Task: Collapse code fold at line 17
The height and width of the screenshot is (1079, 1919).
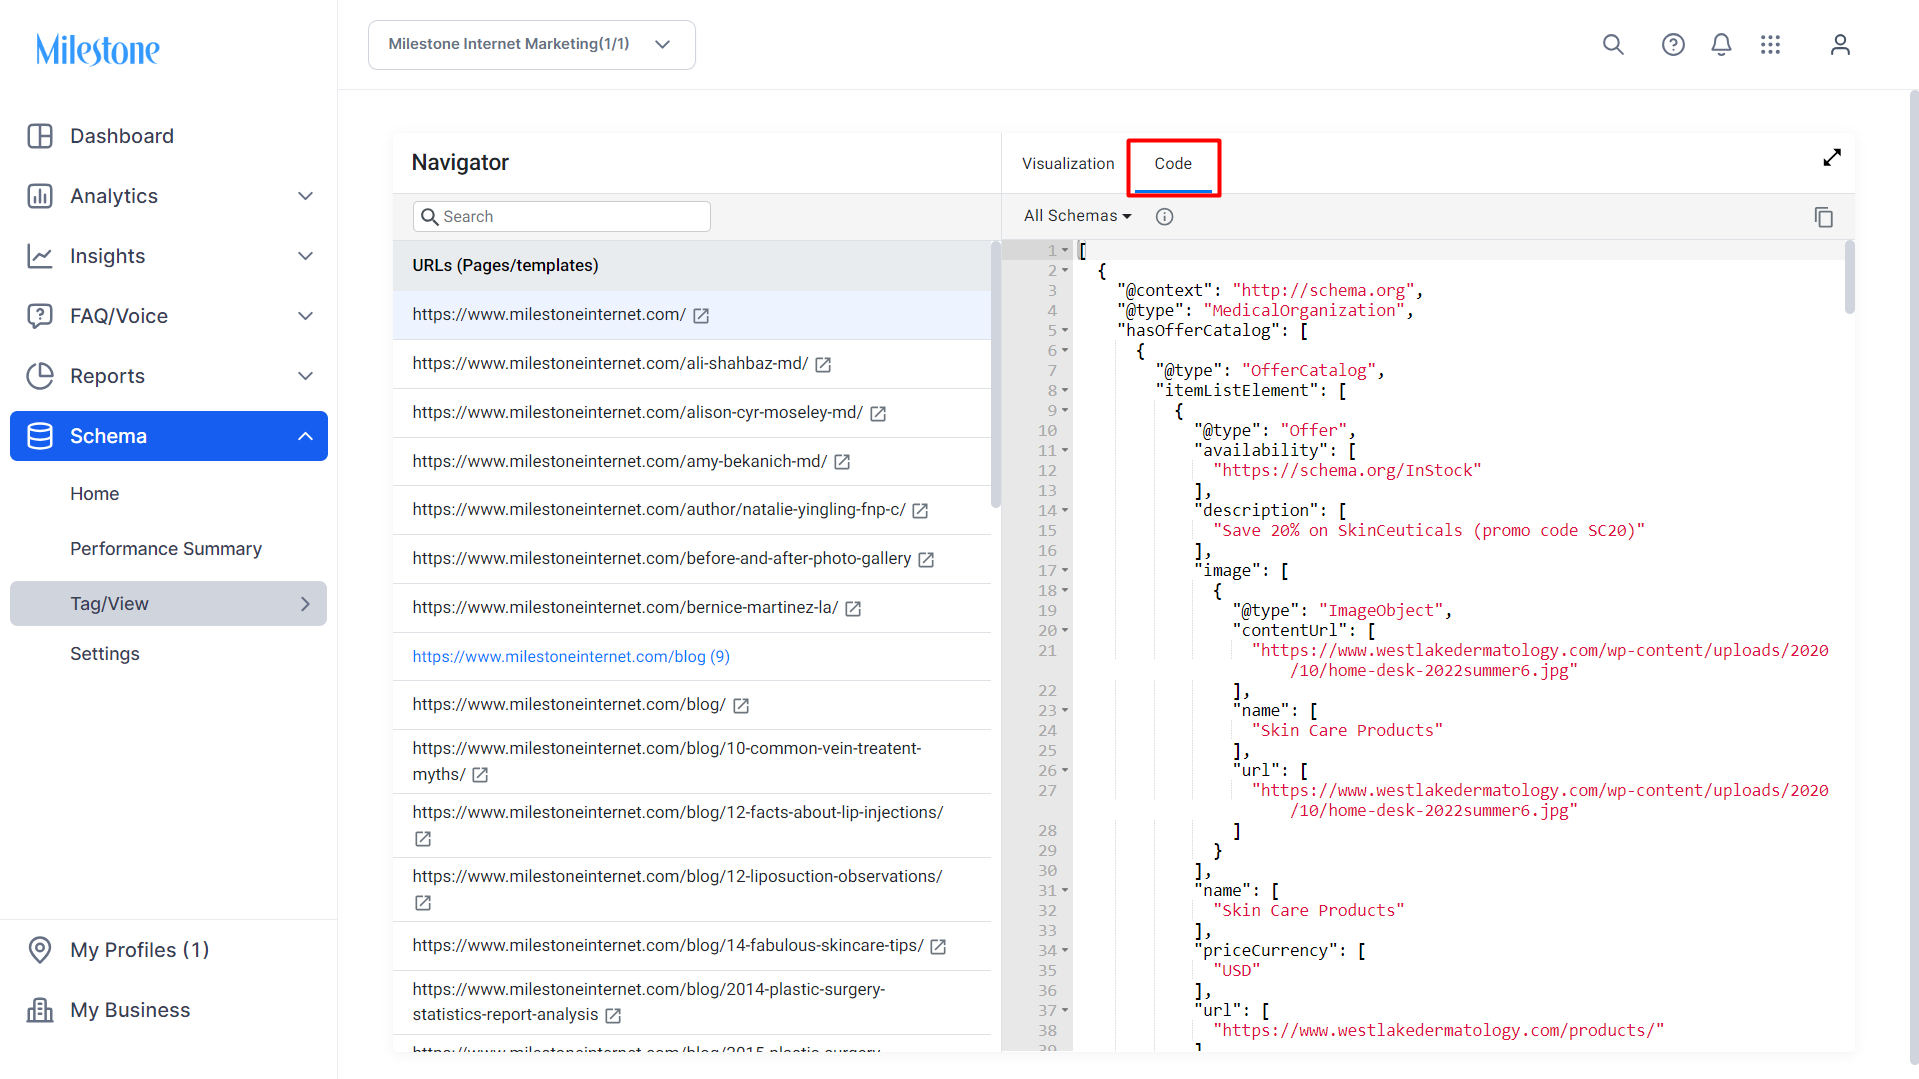Action: [1065, 570]
